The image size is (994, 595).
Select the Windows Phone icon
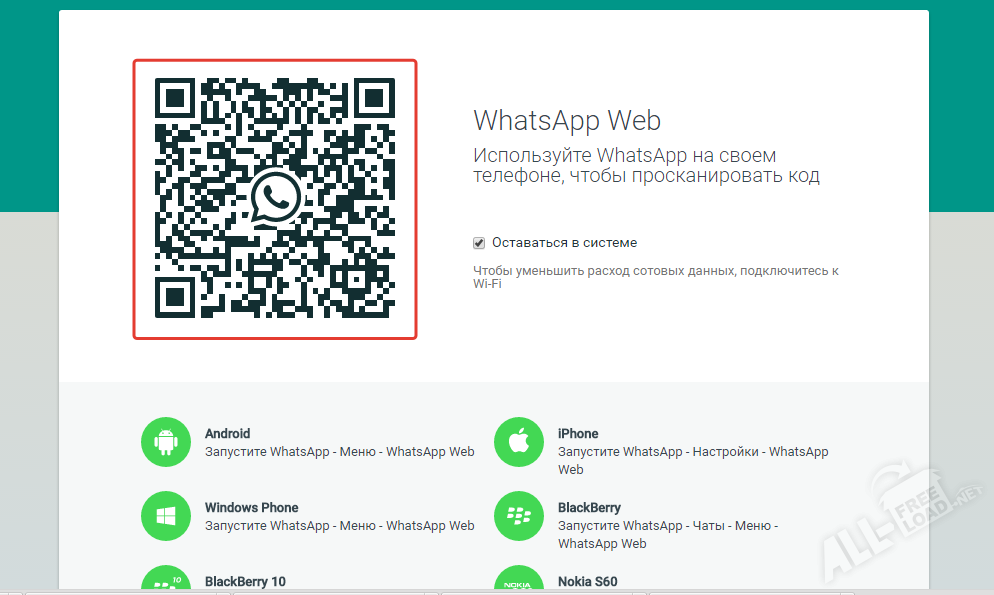pyautogui.click(x=166, y=516)
